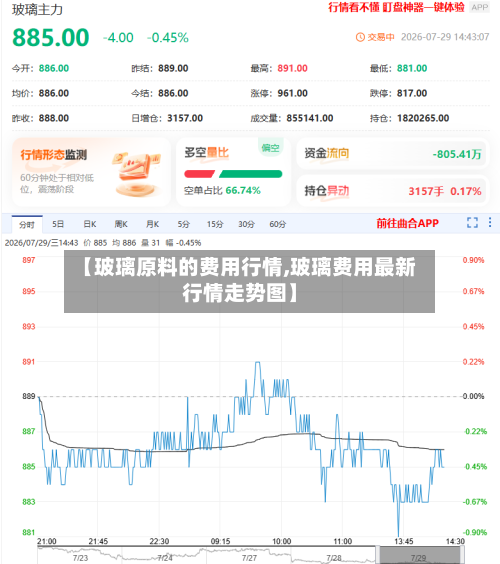Click the 7/23 section of range navigator

pyautogui.click(x=80, y=558)
